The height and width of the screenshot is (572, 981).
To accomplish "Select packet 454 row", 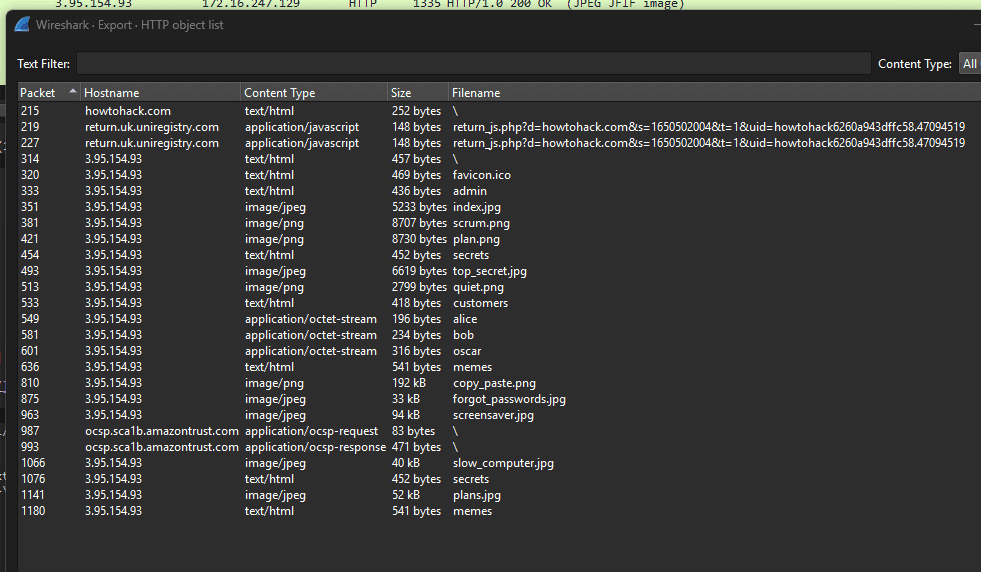I will pos(499,255).
